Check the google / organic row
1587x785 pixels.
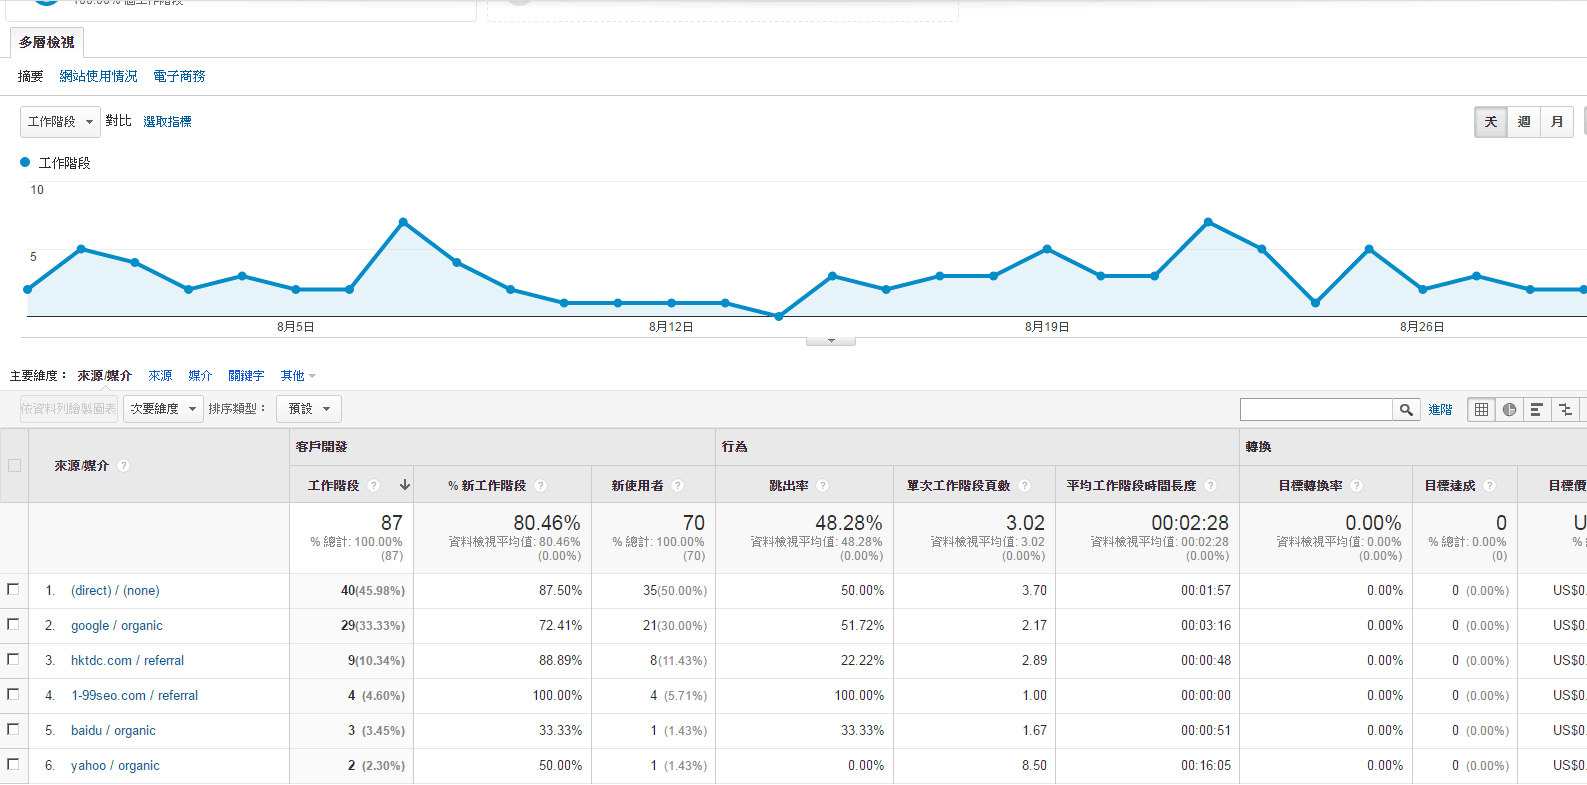coord(13,624)
